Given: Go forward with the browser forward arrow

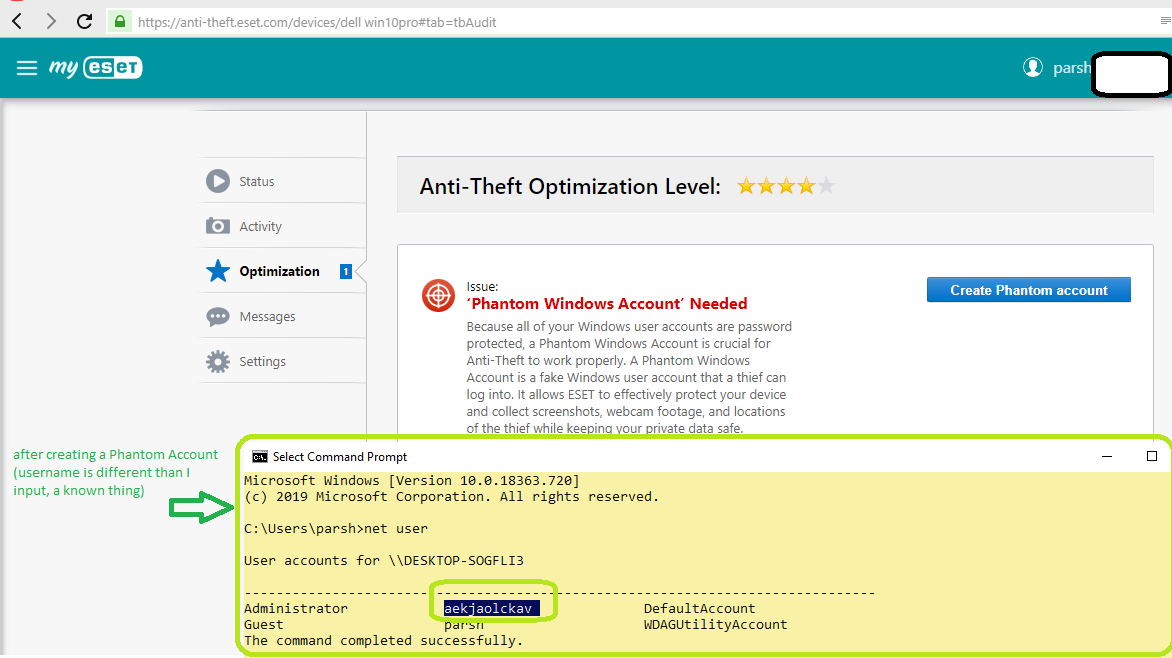Looking at the screenshot, I should tap(50, 22).
